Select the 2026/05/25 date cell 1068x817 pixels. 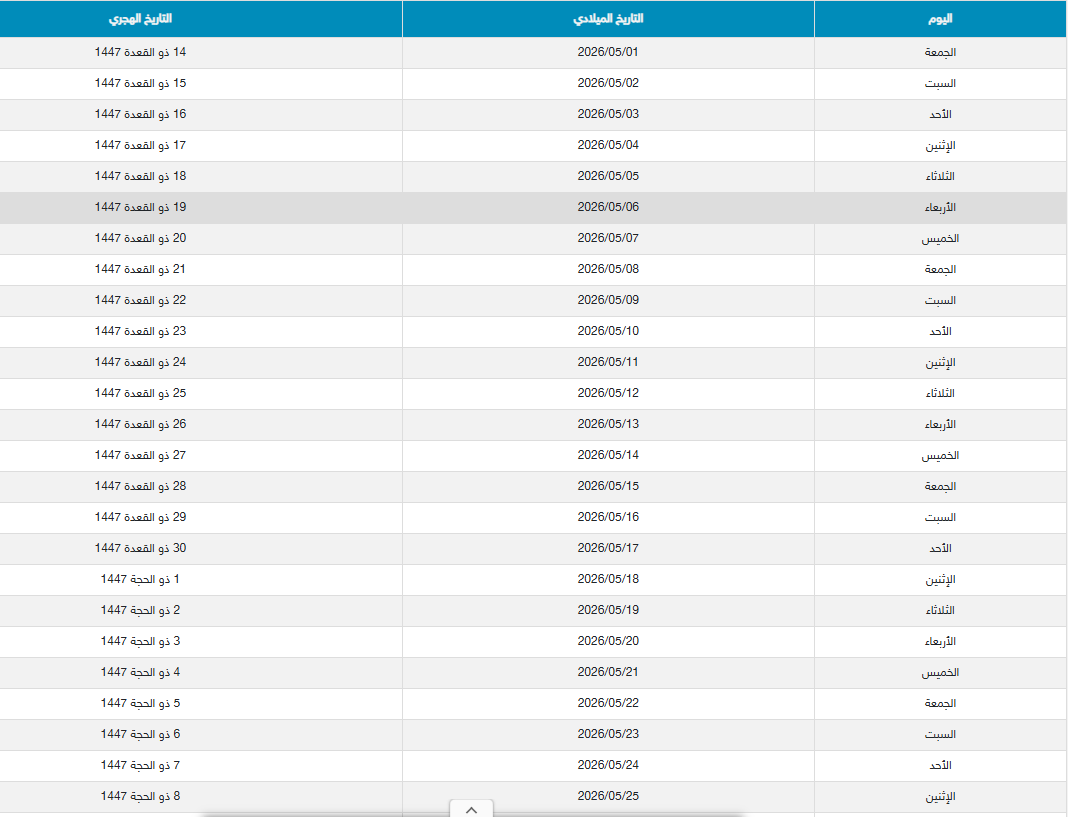tap(608, 796)
